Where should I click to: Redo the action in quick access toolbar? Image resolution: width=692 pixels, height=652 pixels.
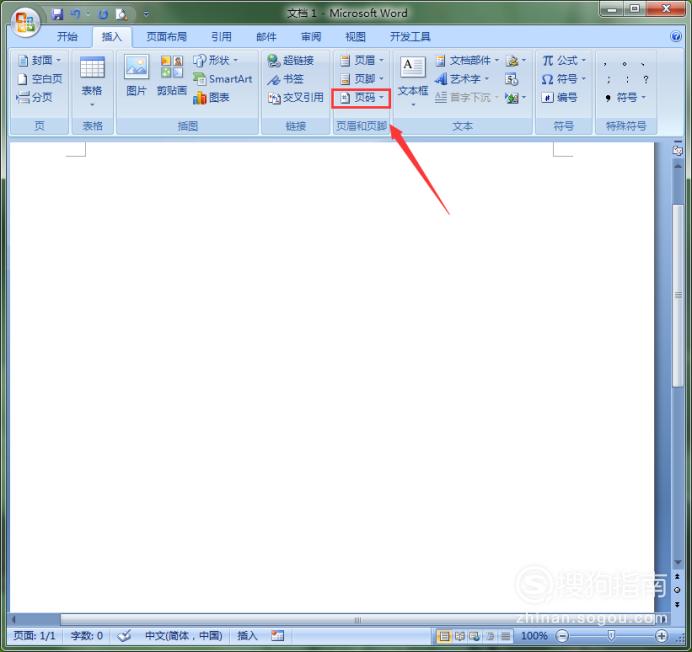(103, 14)
